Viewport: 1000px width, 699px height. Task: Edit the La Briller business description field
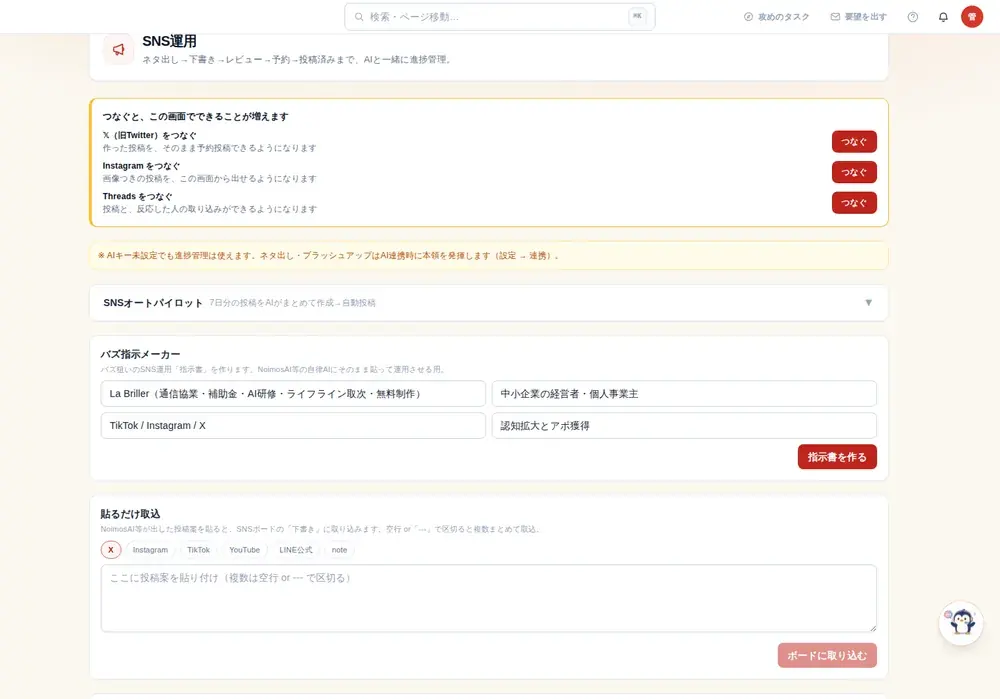click(x=293, y=394)
